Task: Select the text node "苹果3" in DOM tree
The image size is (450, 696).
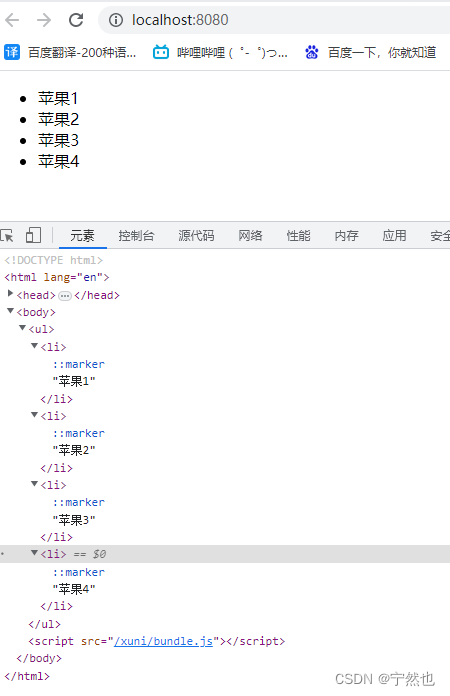Action: 74,520
